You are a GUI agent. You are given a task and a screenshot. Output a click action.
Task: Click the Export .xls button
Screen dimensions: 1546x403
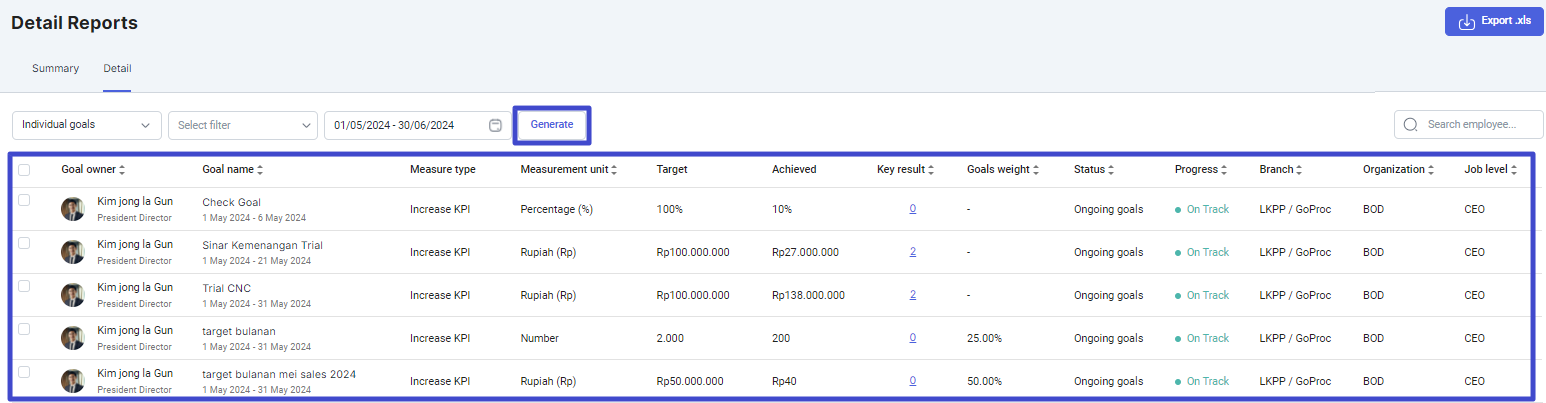click(x=1494, y=22)
